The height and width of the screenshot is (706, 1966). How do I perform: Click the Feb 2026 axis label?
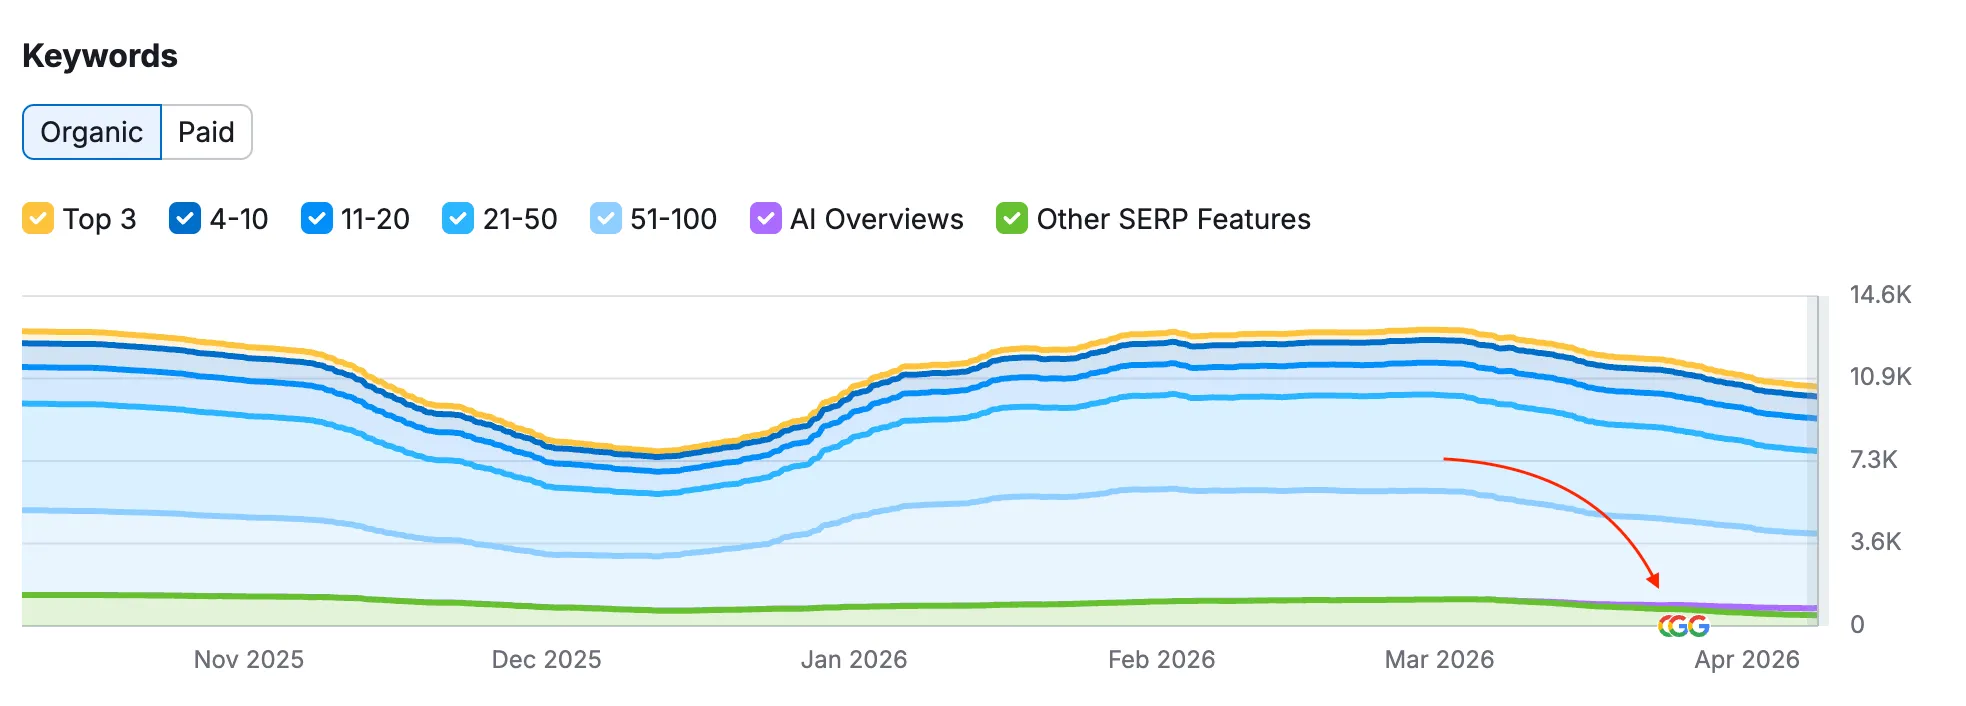click(1161, 660)
